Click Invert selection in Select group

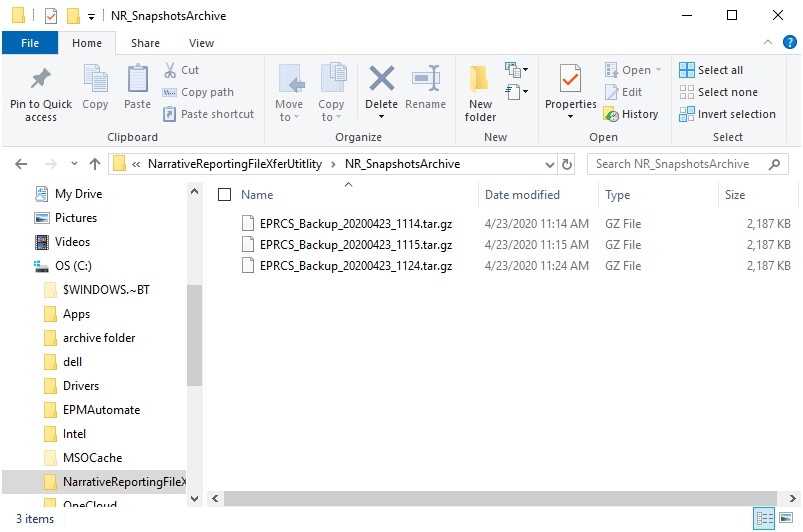point(727,114)
